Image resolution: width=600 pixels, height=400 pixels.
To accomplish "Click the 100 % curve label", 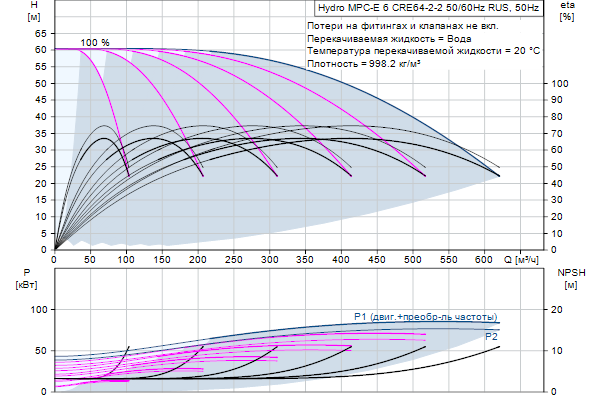I will (95, 42).
